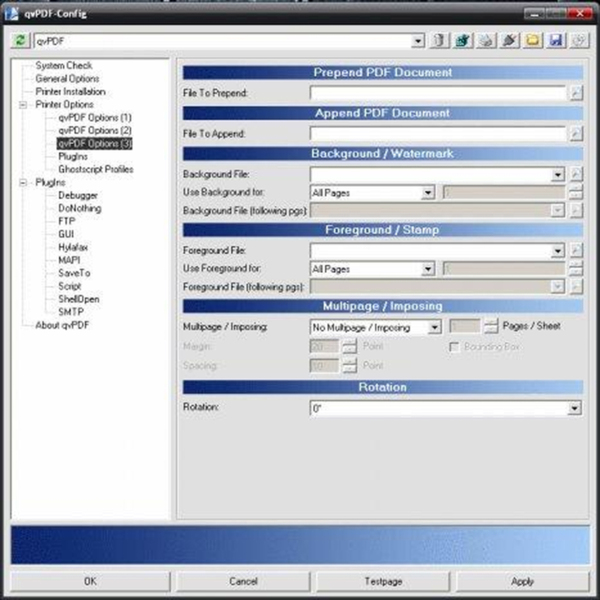
Task: Select the Script plugin
Action: (70, 286)
